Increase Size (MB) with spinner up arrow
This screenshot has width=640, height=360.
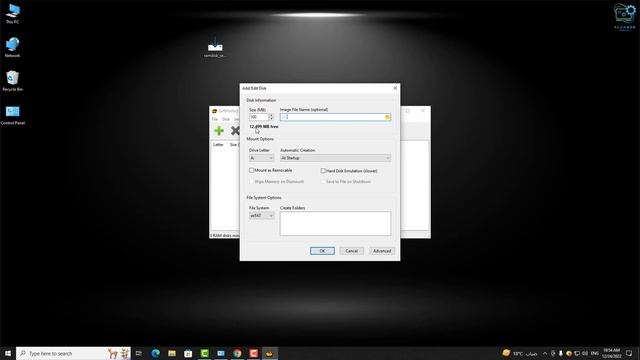click(x=271, y=116)
